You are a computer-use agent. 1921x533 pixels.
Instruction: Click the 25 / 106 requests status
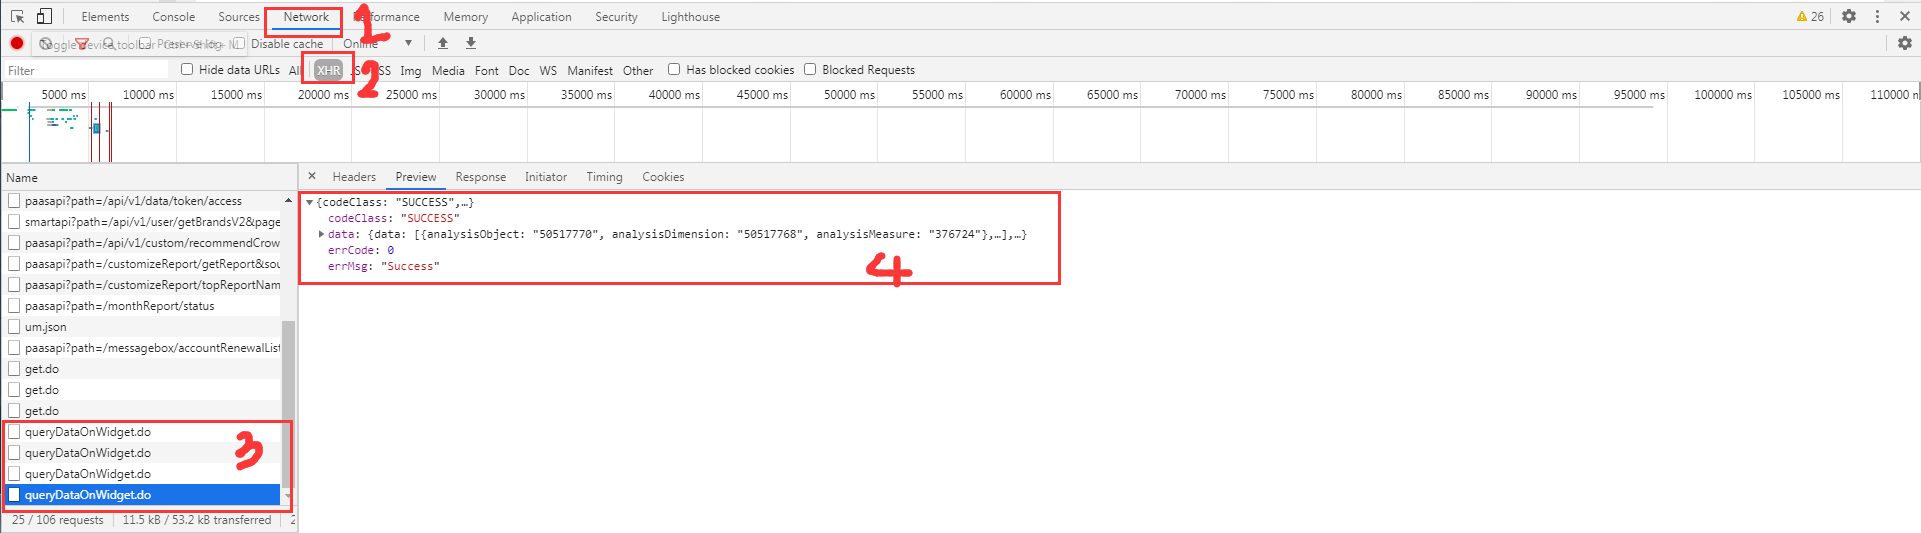pos(58,520)
